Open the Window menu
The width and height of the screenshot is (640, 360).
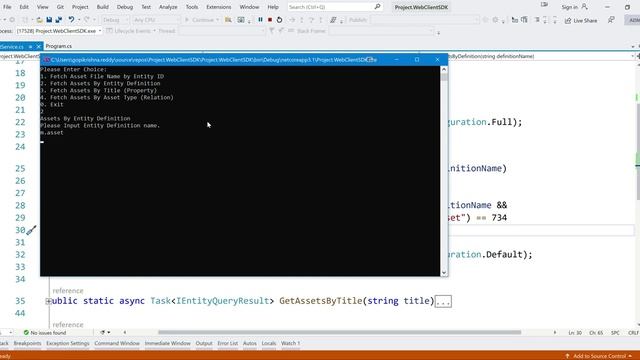(x=249, y=7)
